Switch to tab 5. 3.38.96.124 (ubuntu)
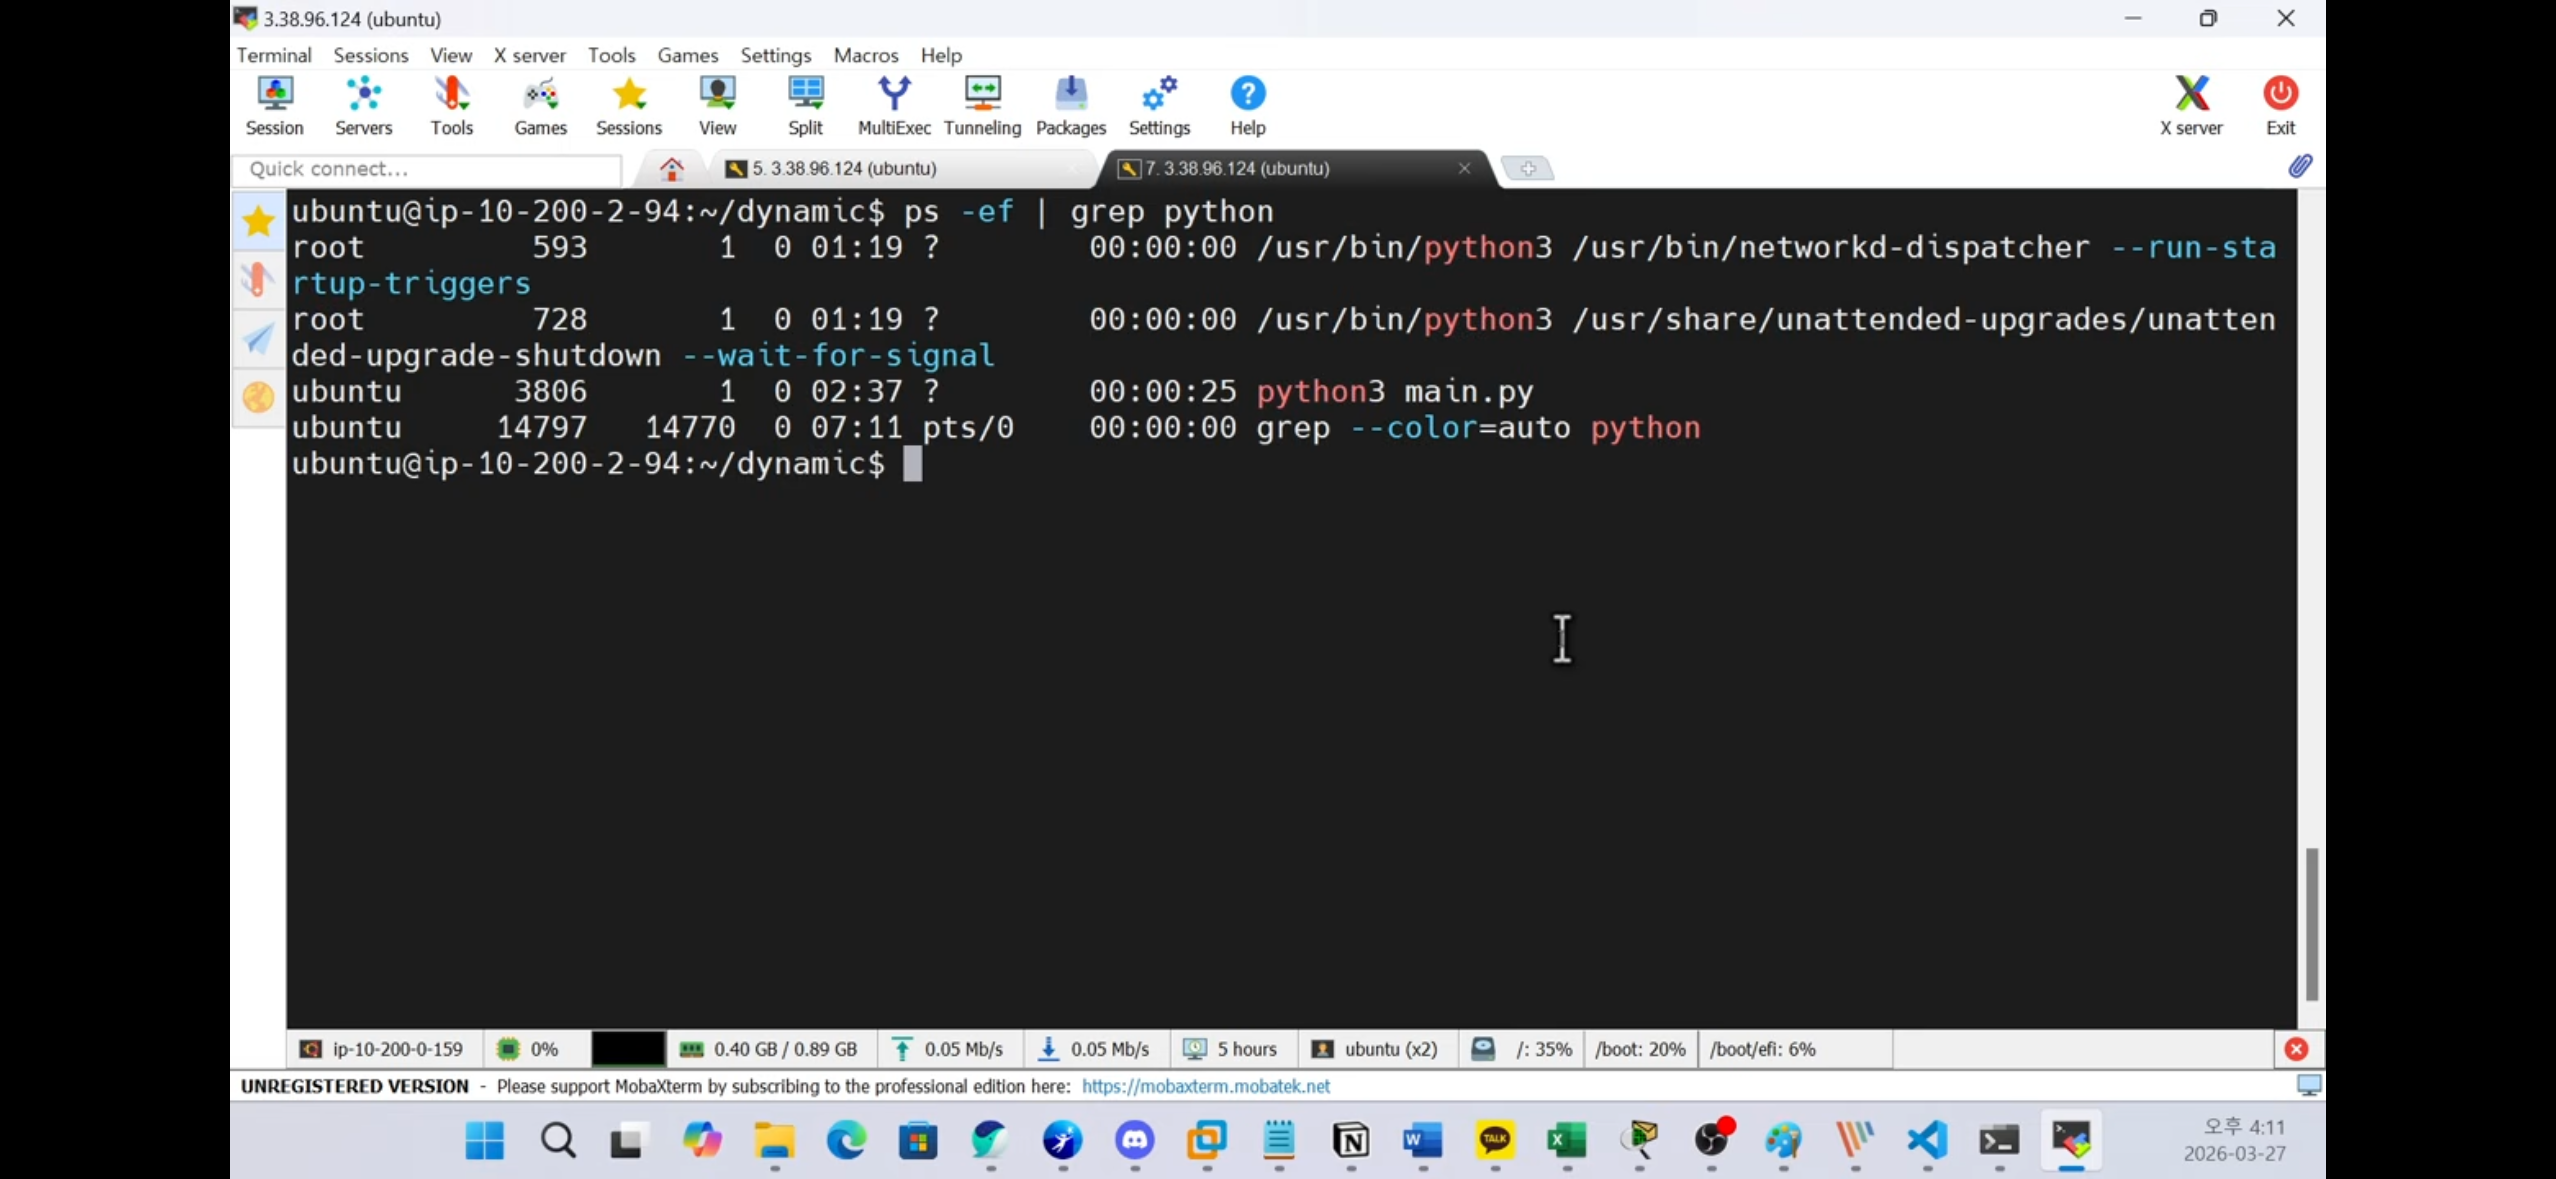Screen dimensions: 2556x1179 coord(844,168)
